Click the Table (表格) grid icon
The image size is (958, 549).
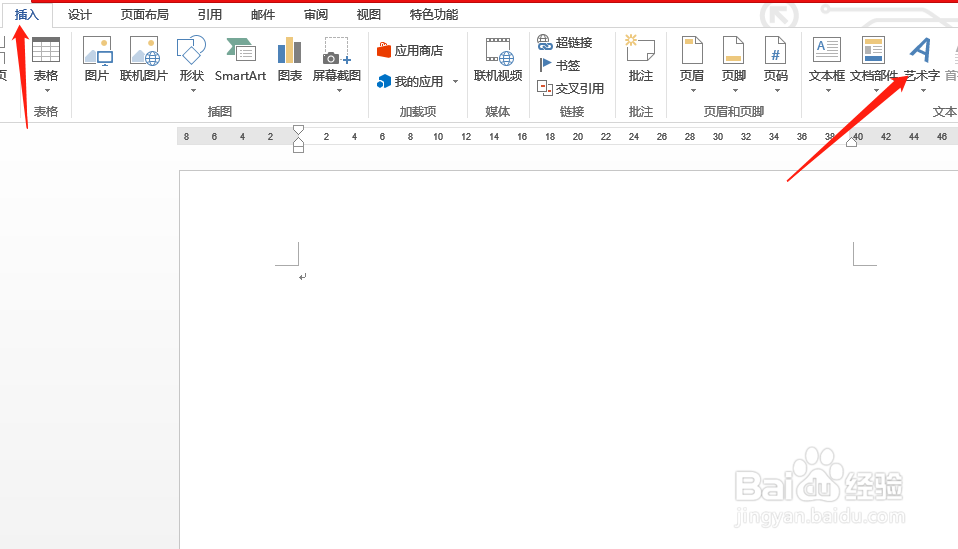[x=46, y=50]
